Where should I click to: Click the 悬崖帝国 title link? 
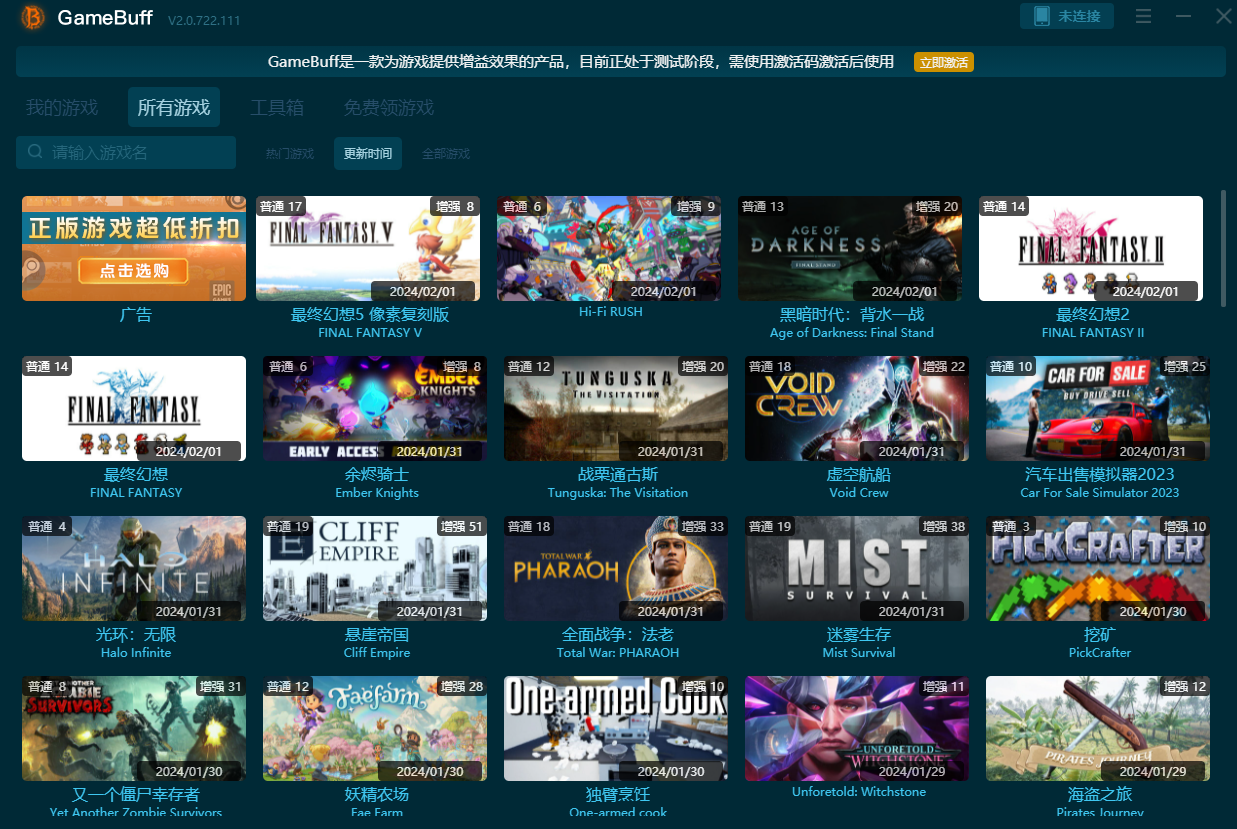point(377,634)
